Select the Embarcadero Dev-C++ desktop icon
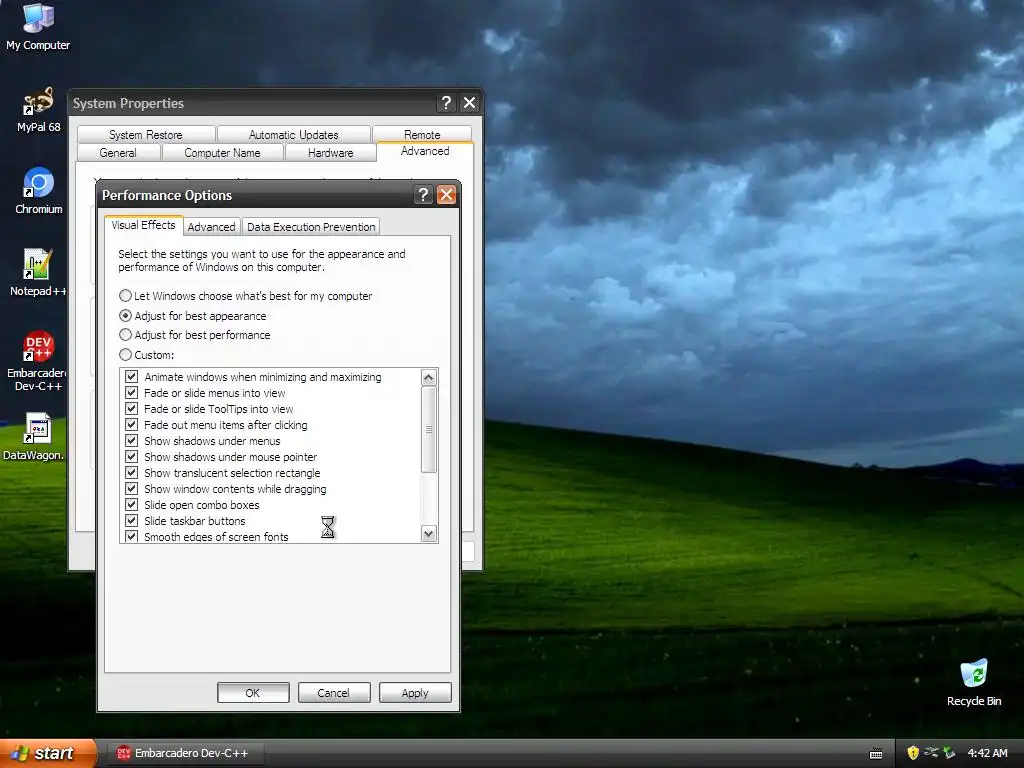 click(38, 360)
